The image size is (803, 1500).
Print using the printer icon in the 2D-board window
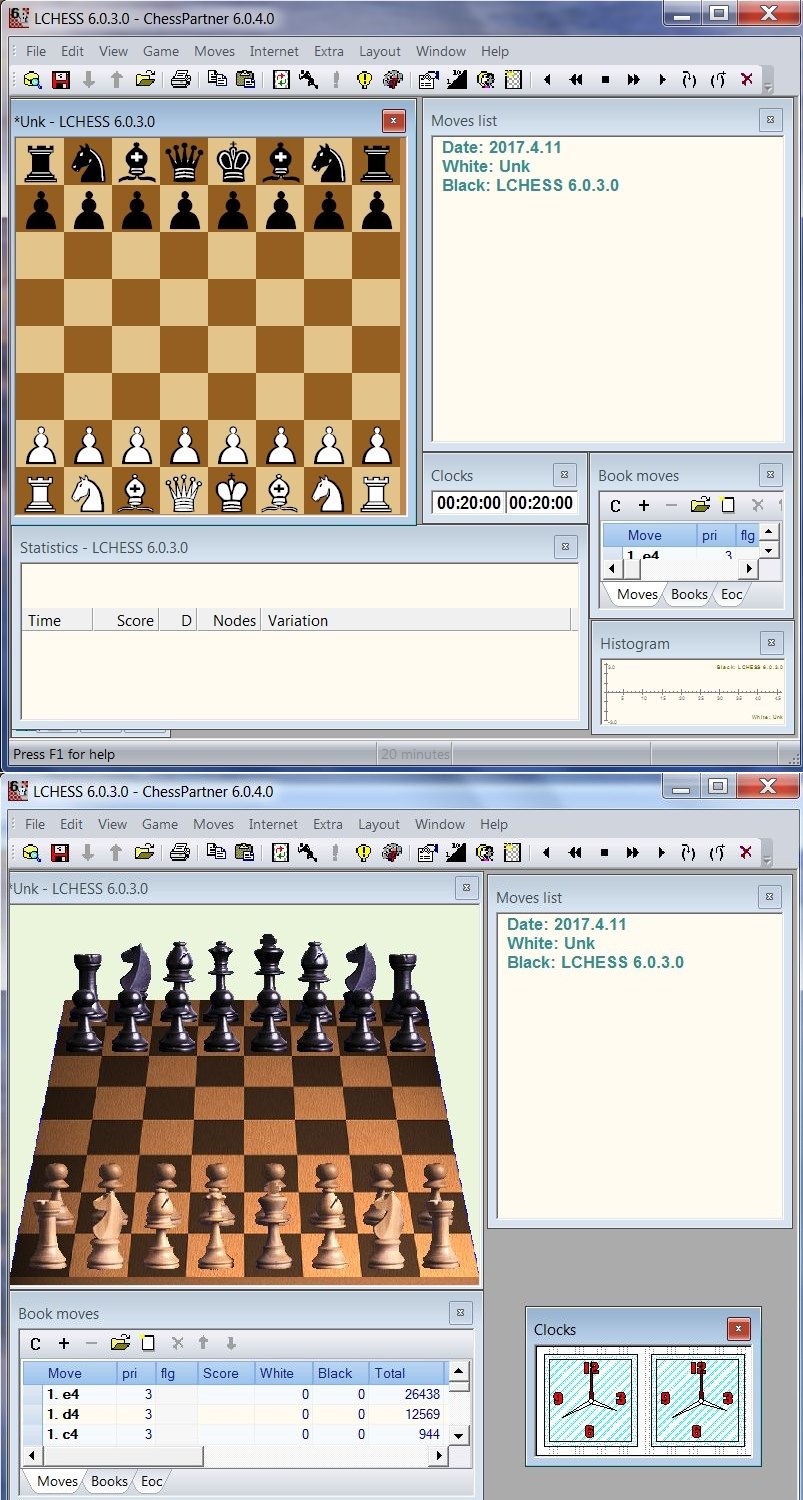point(180,80)
